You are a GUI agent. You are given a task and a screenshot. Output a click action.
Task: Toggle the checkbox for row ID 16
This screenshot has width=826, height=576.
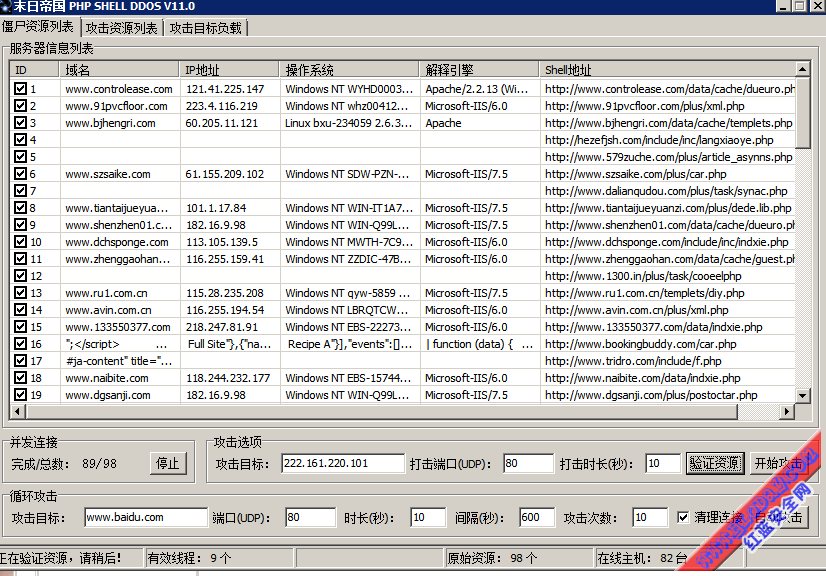click(x=21, y=344)
